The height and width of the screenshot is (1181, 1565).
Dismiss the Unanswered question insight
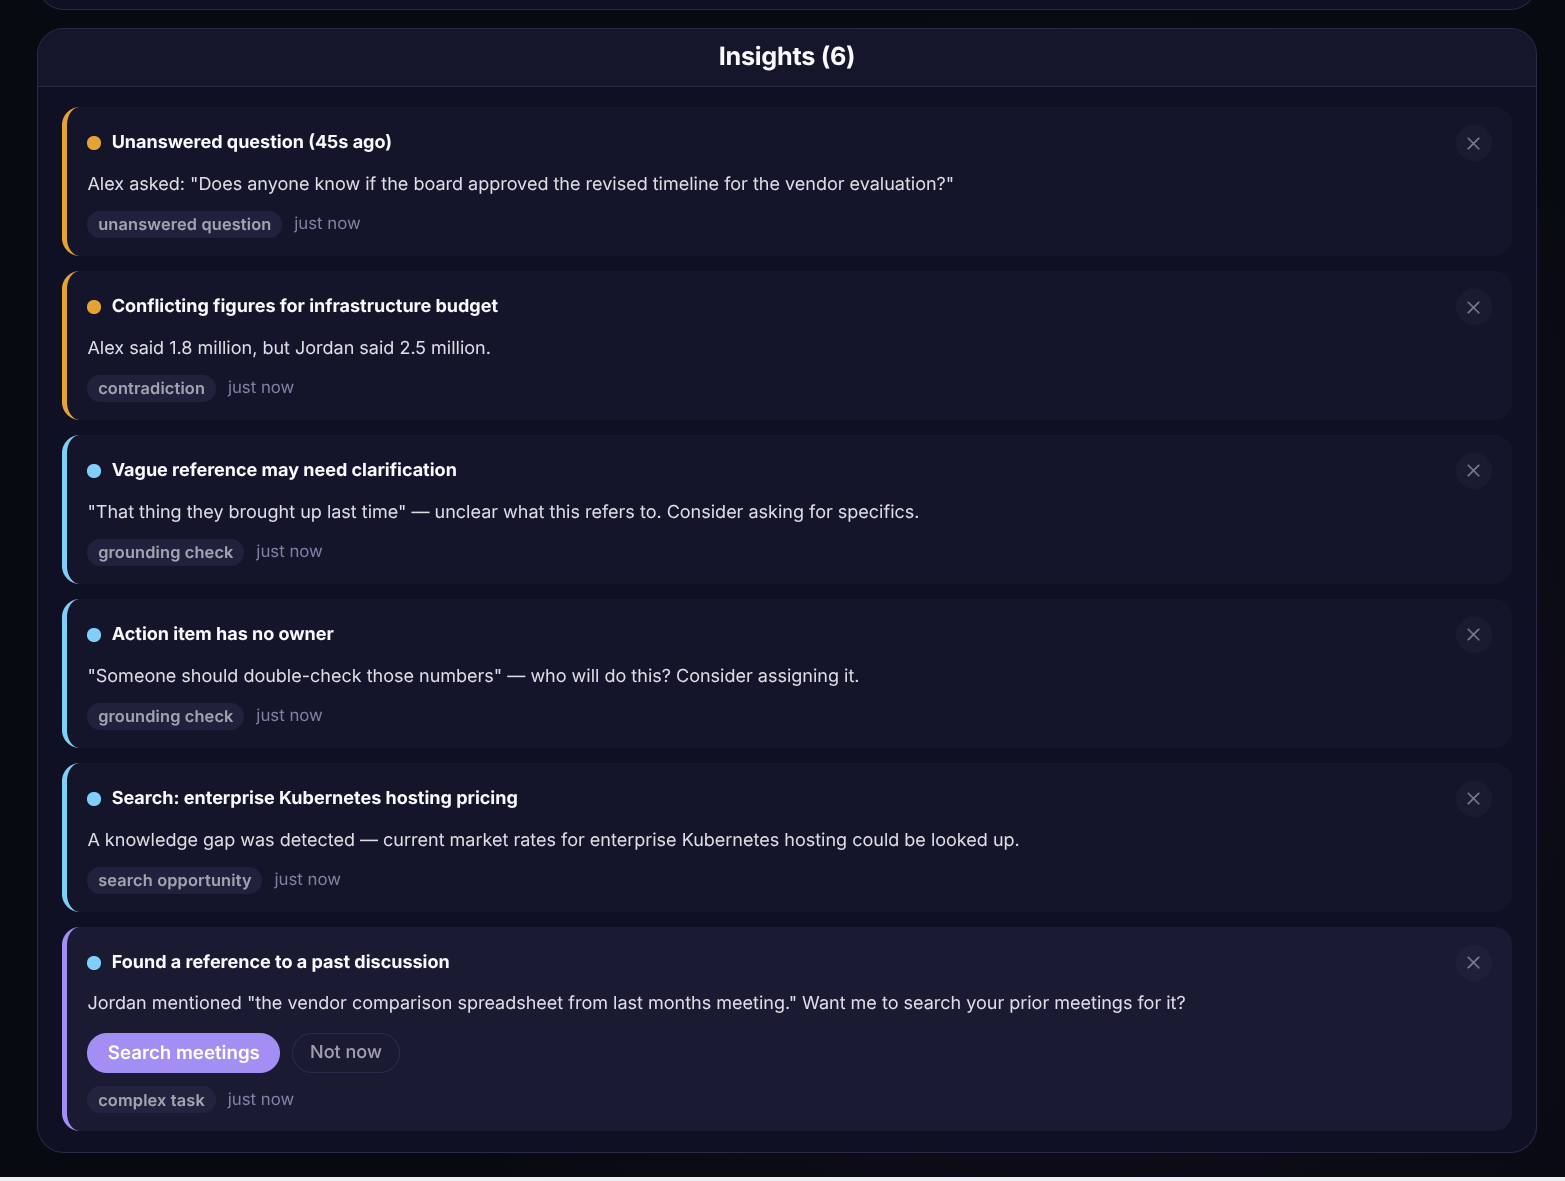(1473, 143)
